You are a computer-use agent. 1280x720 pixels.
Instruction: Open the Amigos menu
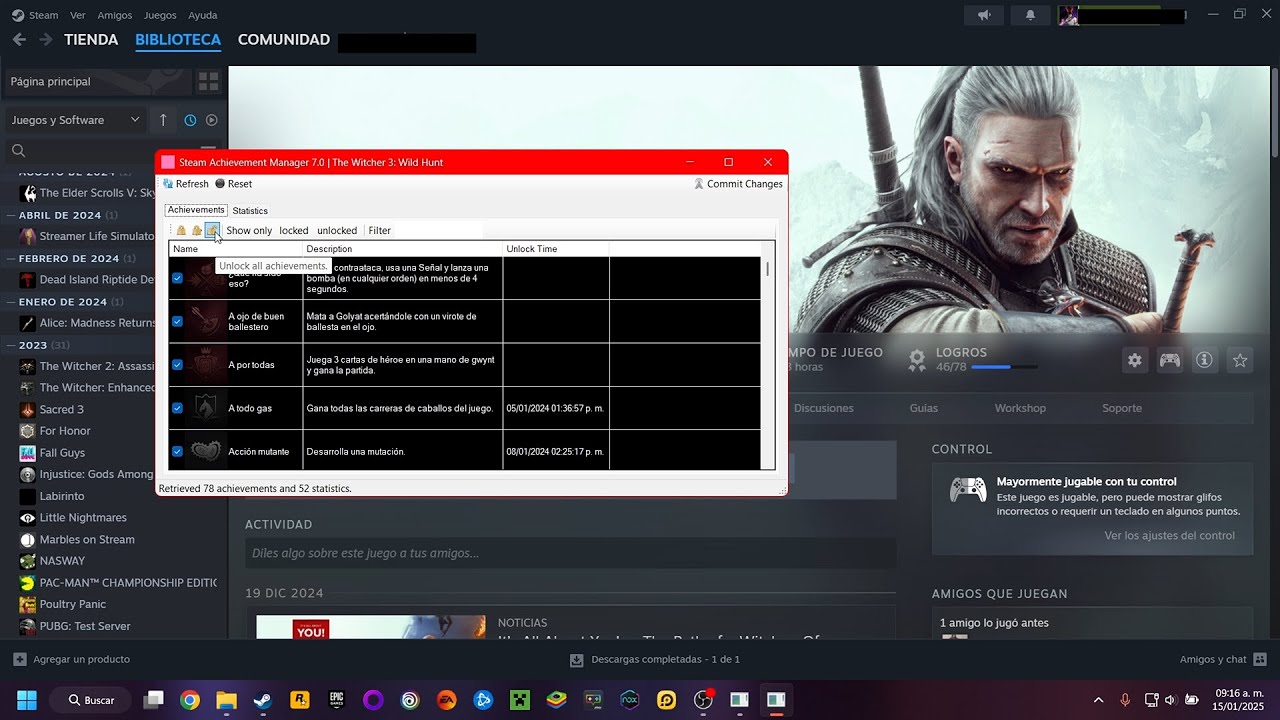coord(115,15)
